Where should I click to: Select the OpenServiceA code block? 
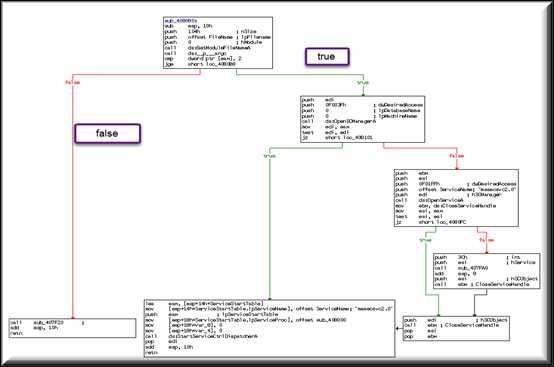(456, 198)
